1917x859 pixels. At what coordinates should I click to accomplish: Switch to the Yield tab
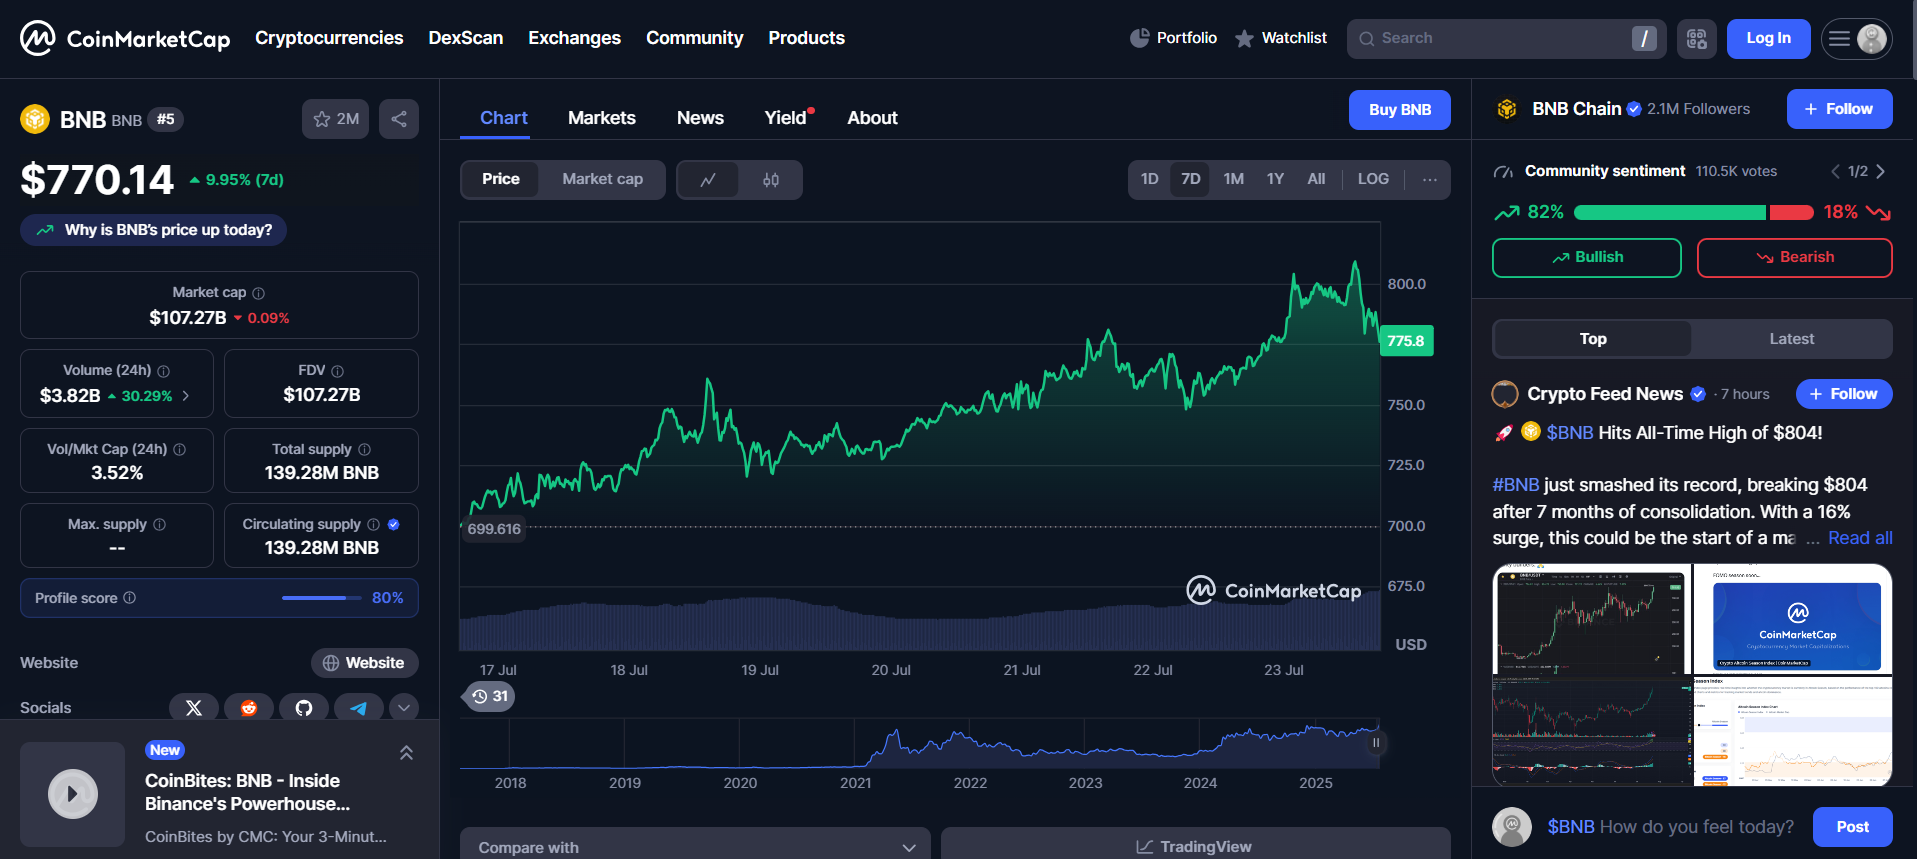pyautogui.click(x=787, y=118)
